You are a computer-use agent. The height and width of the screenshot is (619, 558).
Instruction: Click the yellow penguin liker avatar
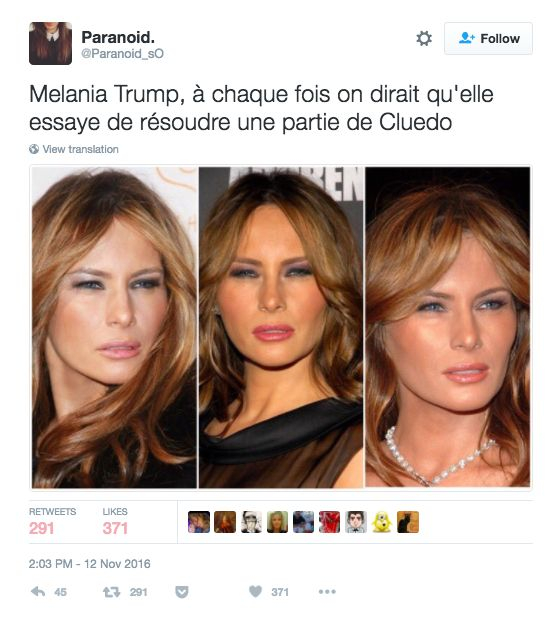pos(381,522)
